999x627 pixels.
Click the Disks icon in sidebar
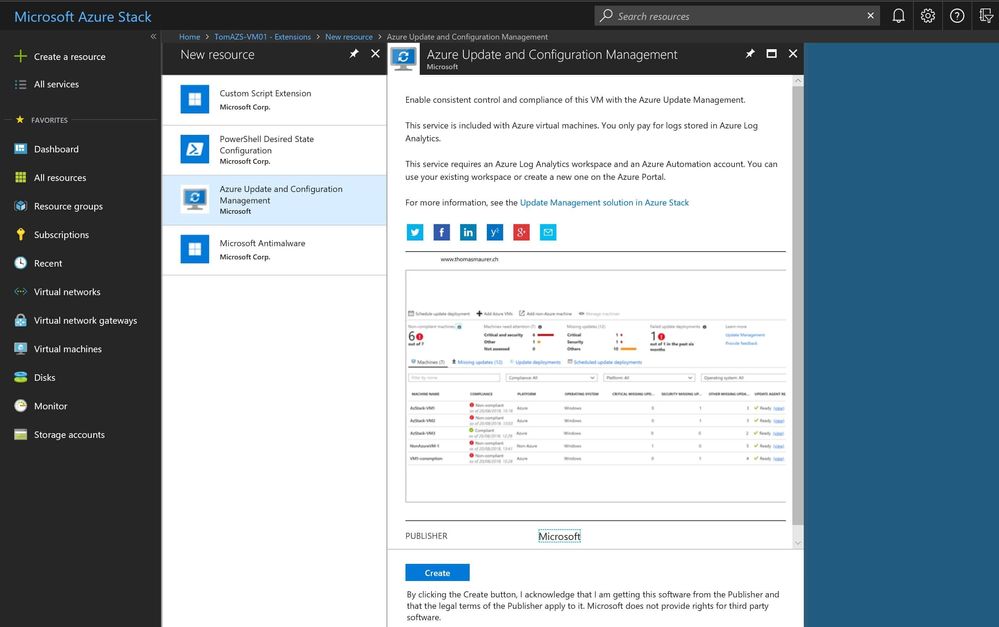pos(20,377)
